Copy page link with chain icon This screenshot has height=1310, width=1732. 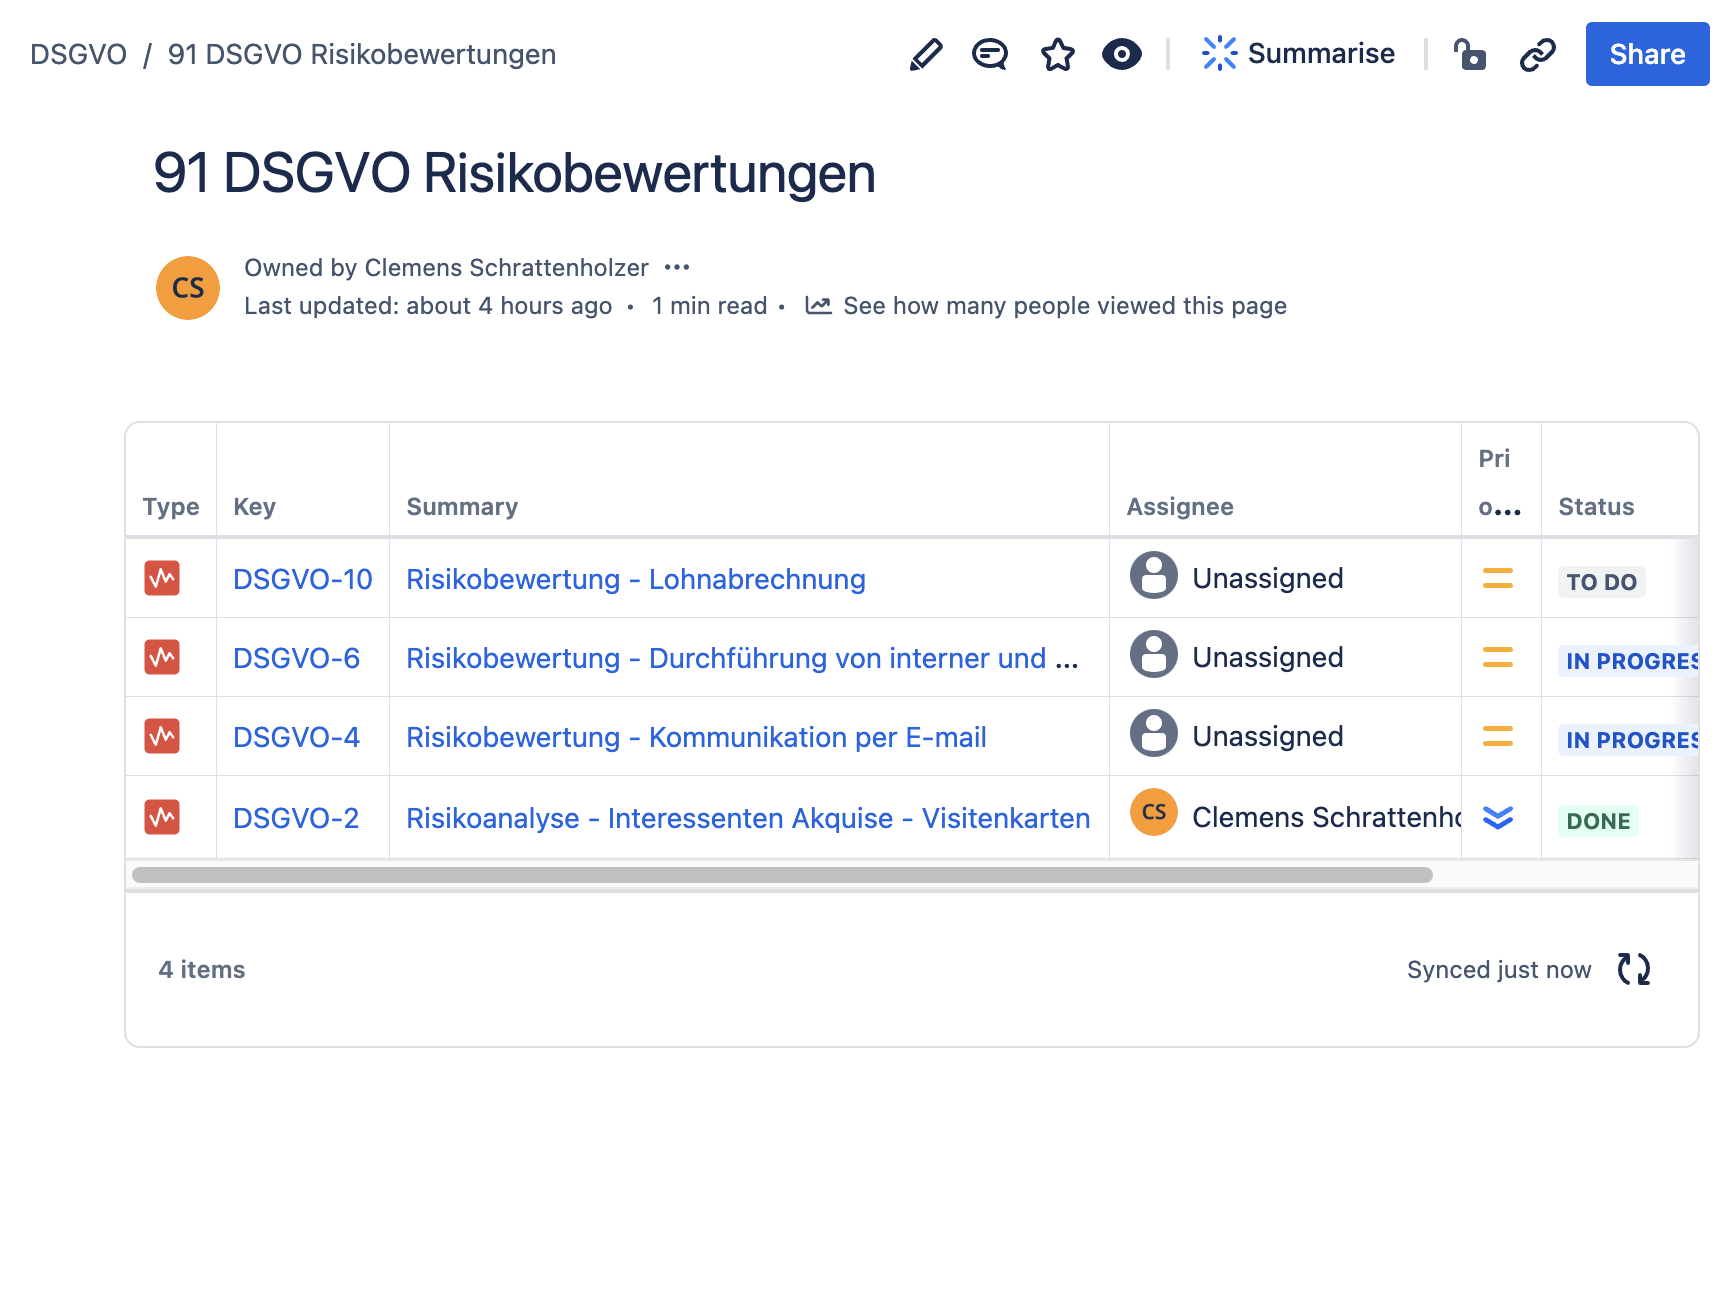(1537, 54)
